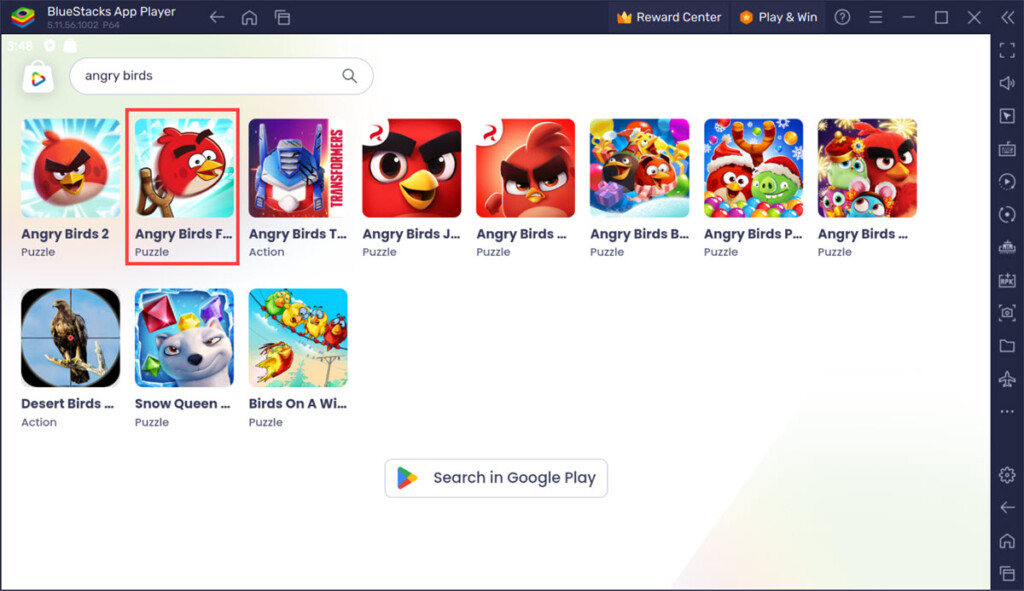1024x591 pixels.
Task: Click the BlueStacks logo in the title bar
Action: coord(23,17)
